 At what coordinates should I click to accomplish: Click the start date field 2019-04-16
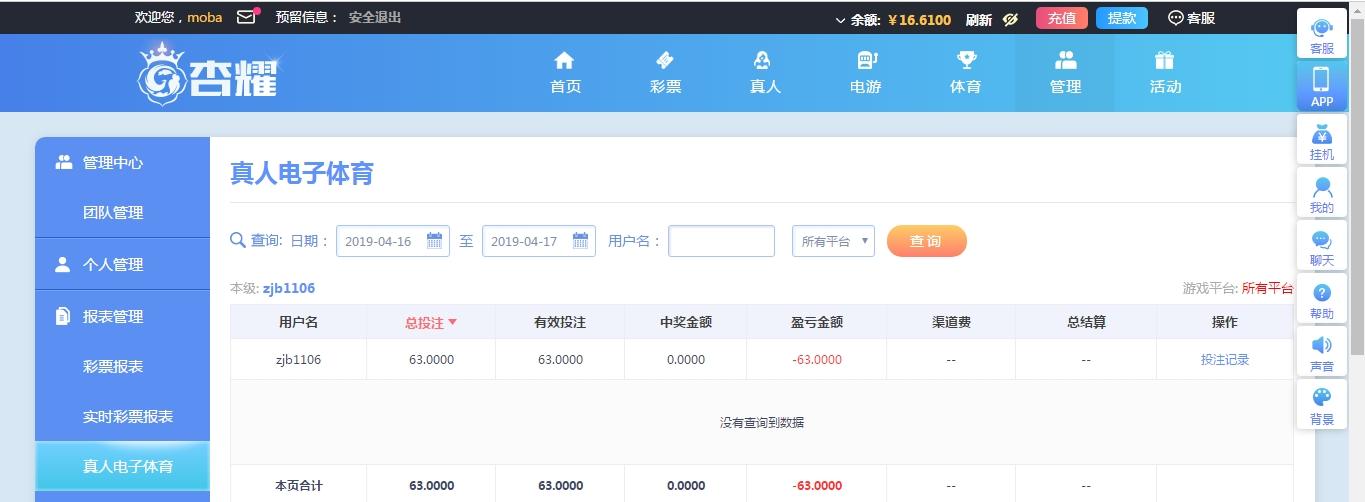click(392, 241)
